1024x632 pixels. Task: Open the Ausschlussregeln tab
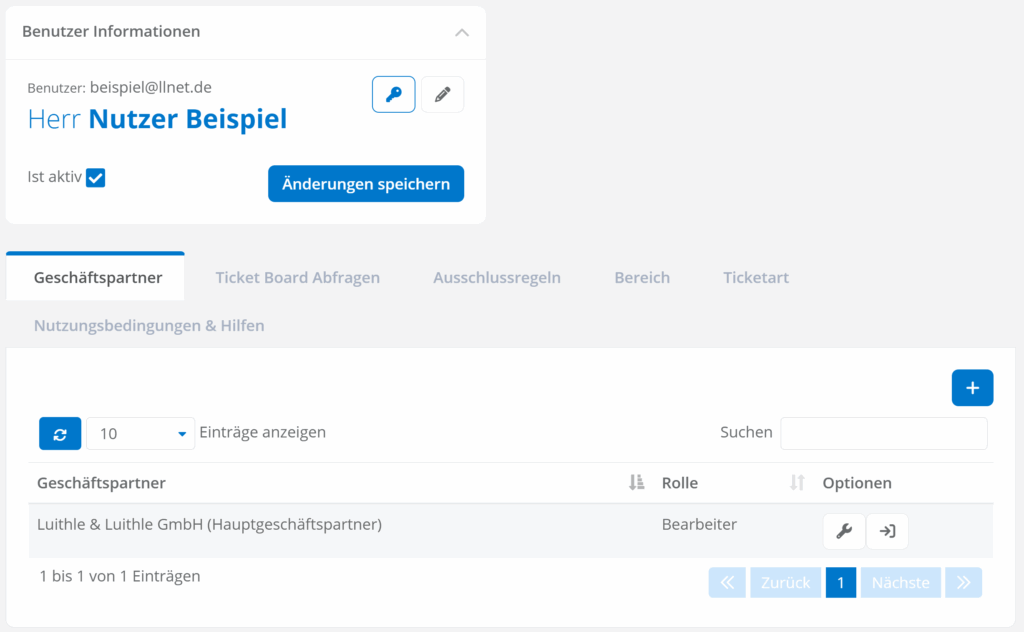(497, 278)
